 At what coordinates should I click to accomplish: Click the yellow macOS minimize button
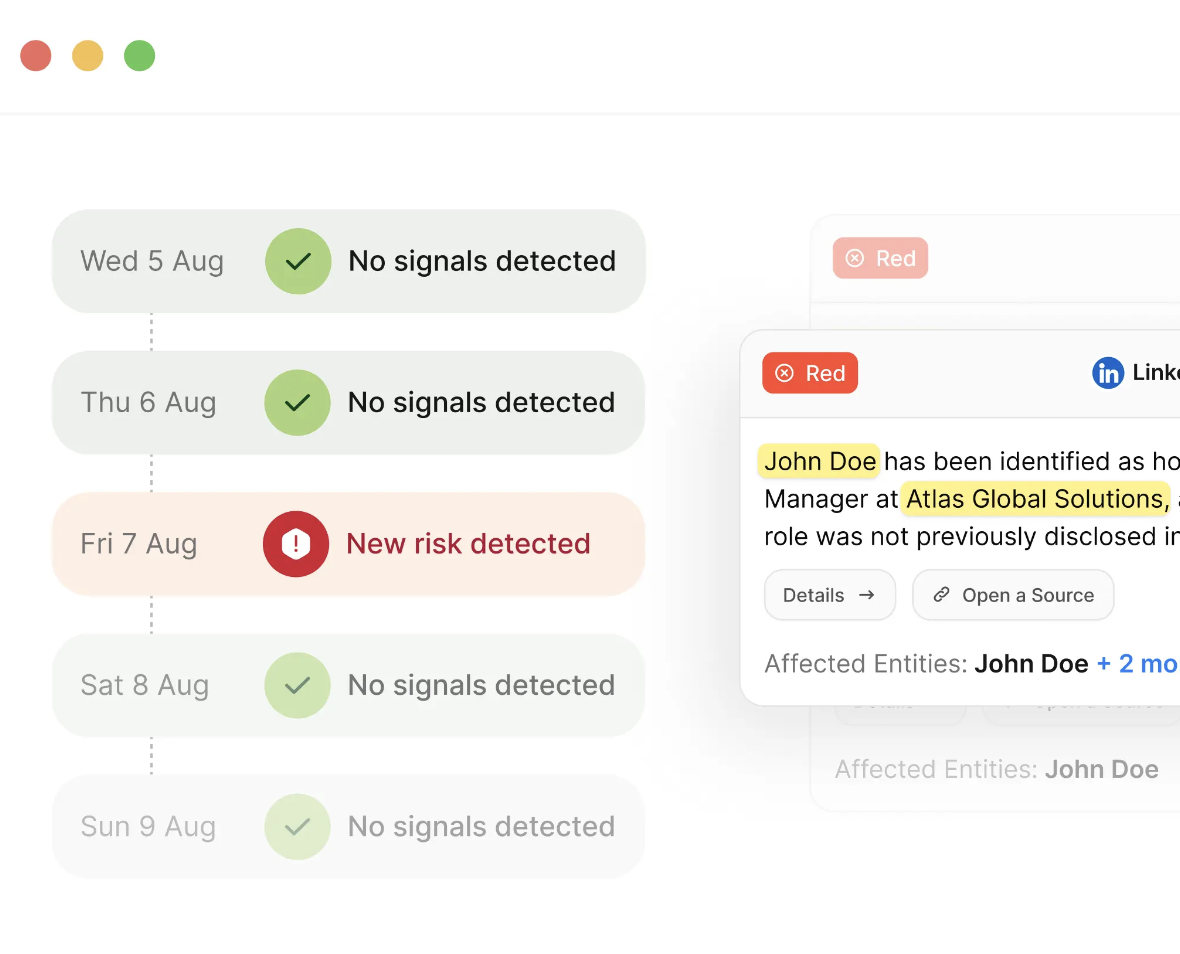87,56
